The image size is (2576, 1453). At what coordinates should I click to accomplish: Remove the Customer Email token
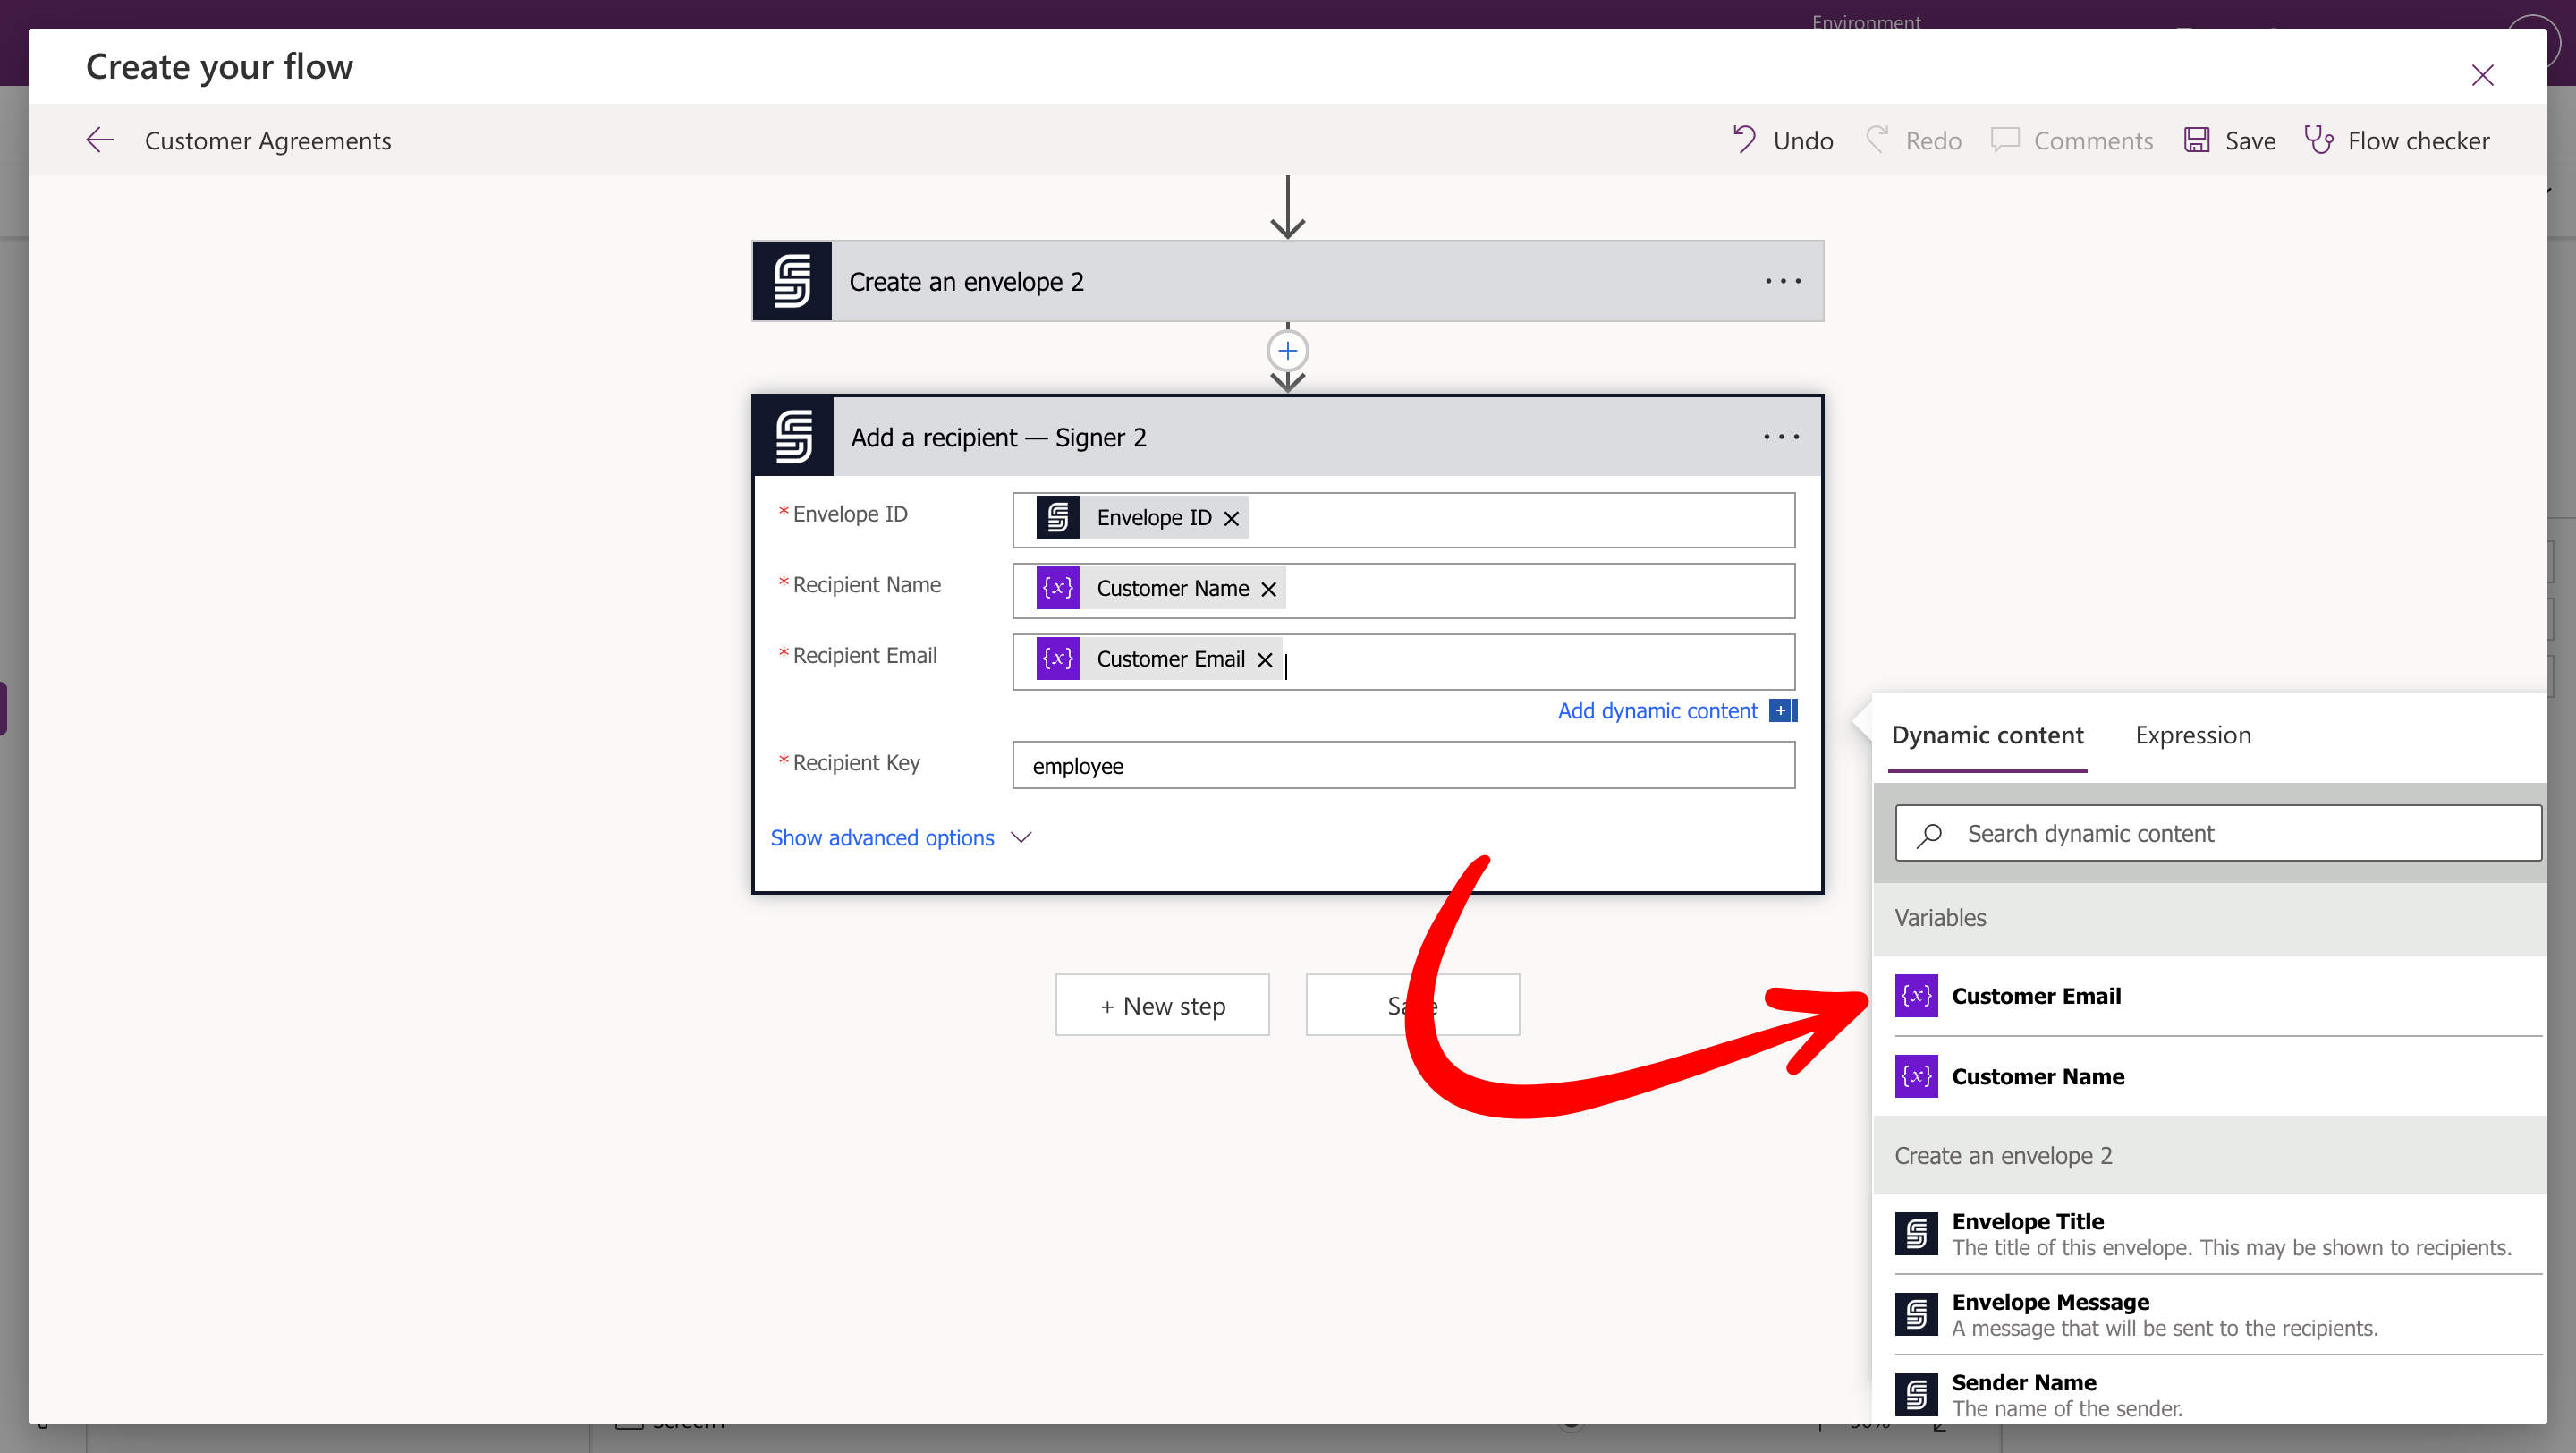point(1264,660)
